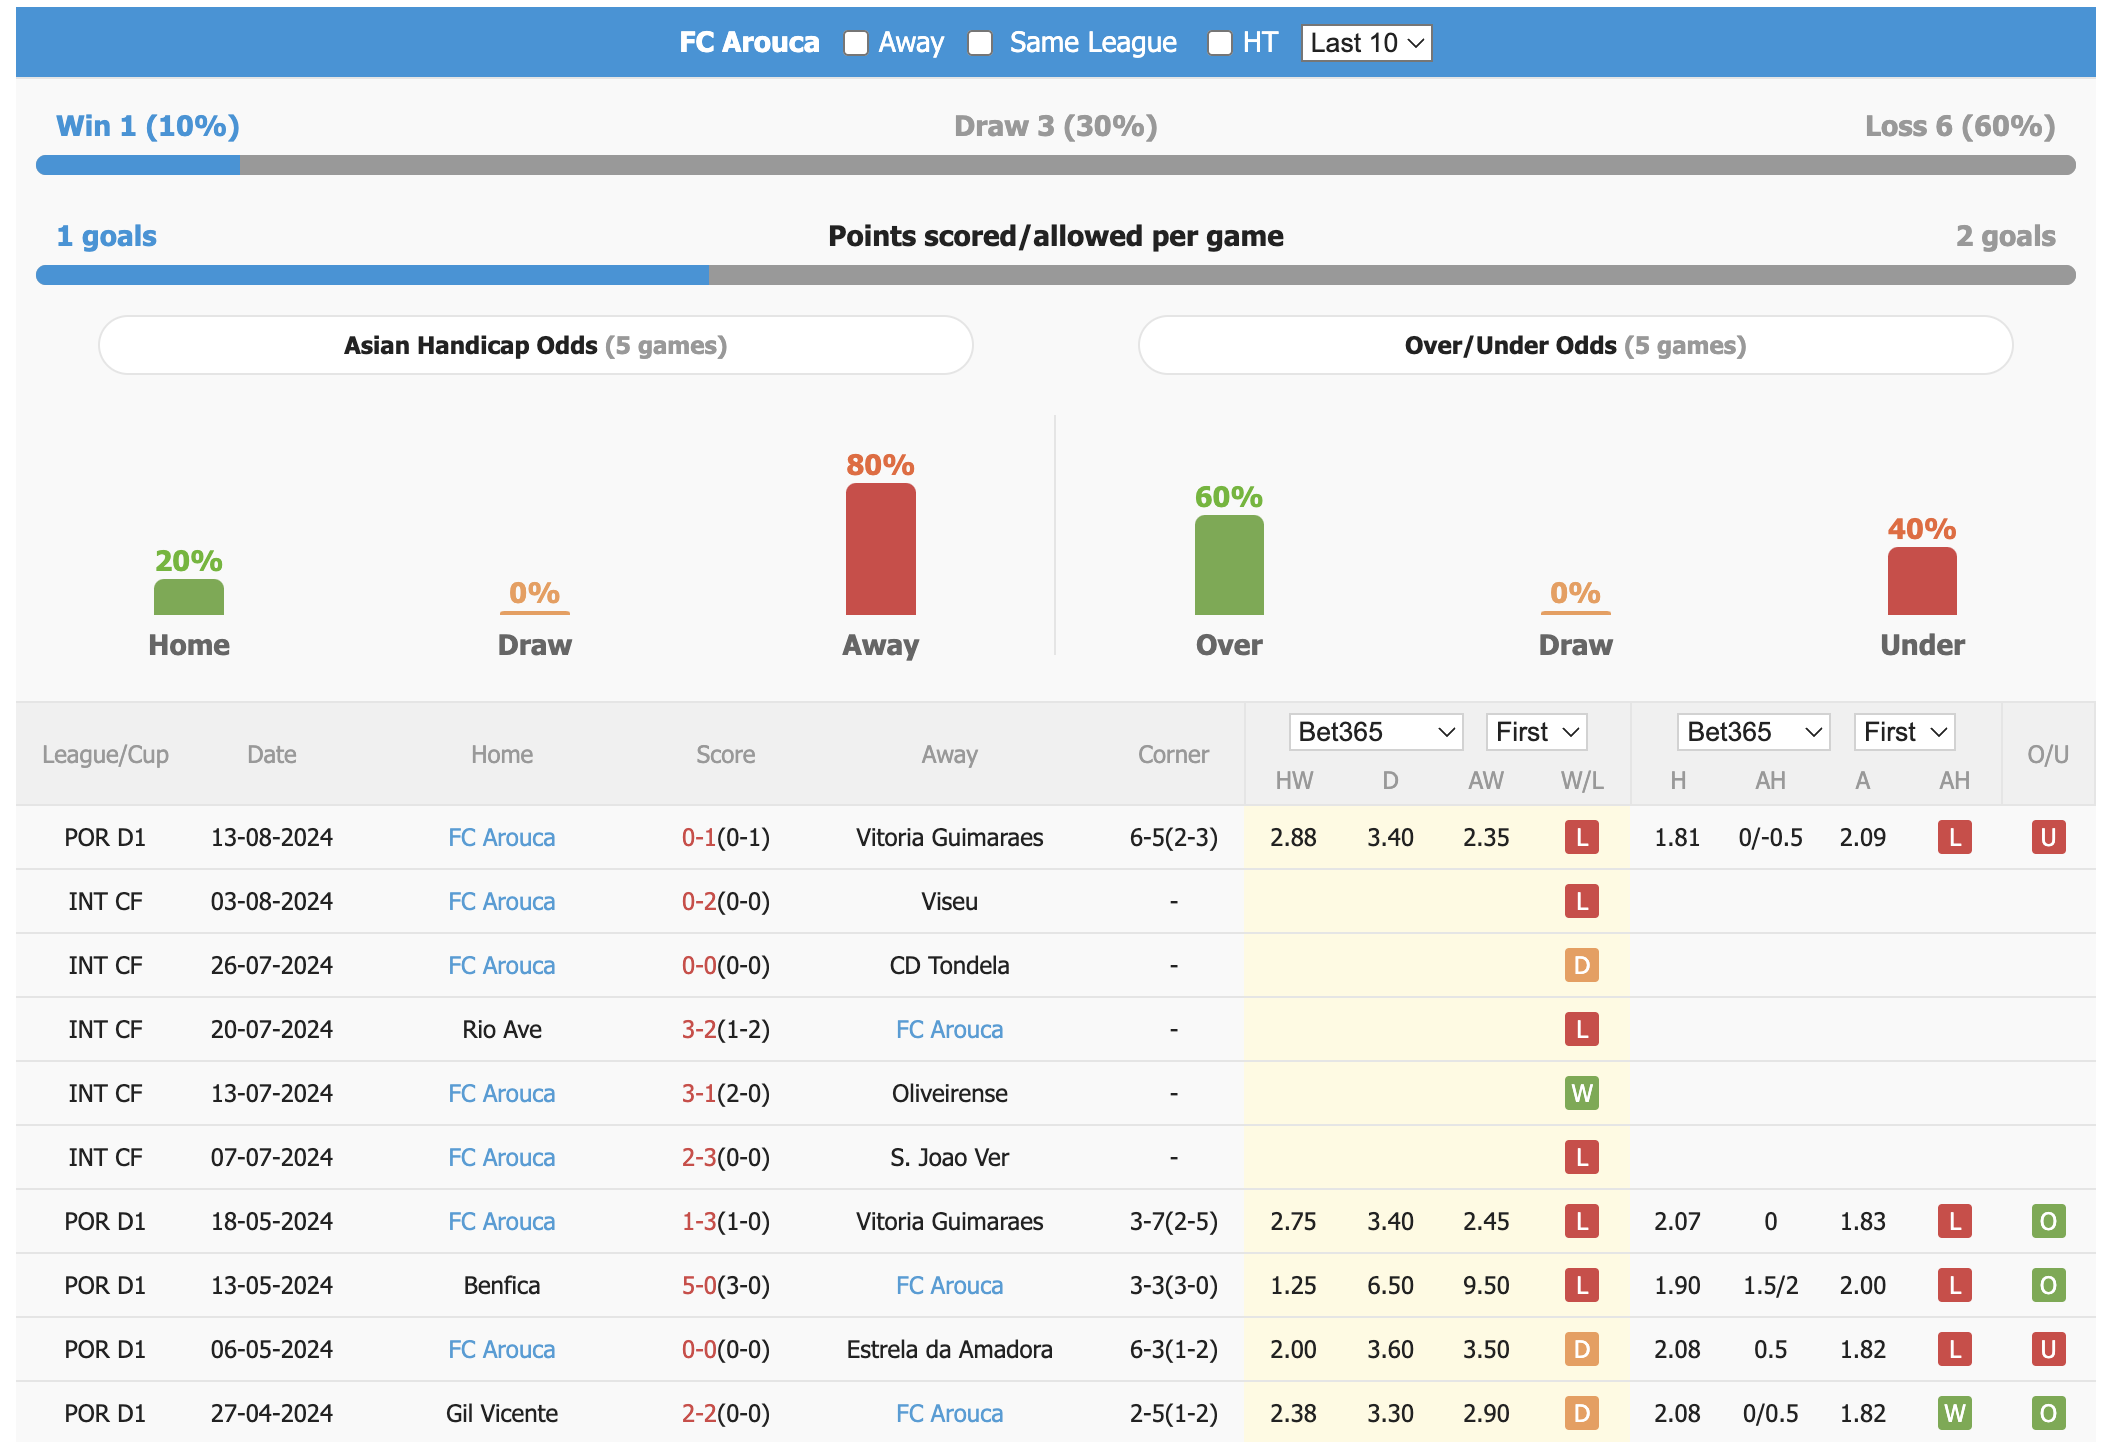
Task: Click the FC Arouca title in header
Action: pyautogui.click(x=749, y=42)
